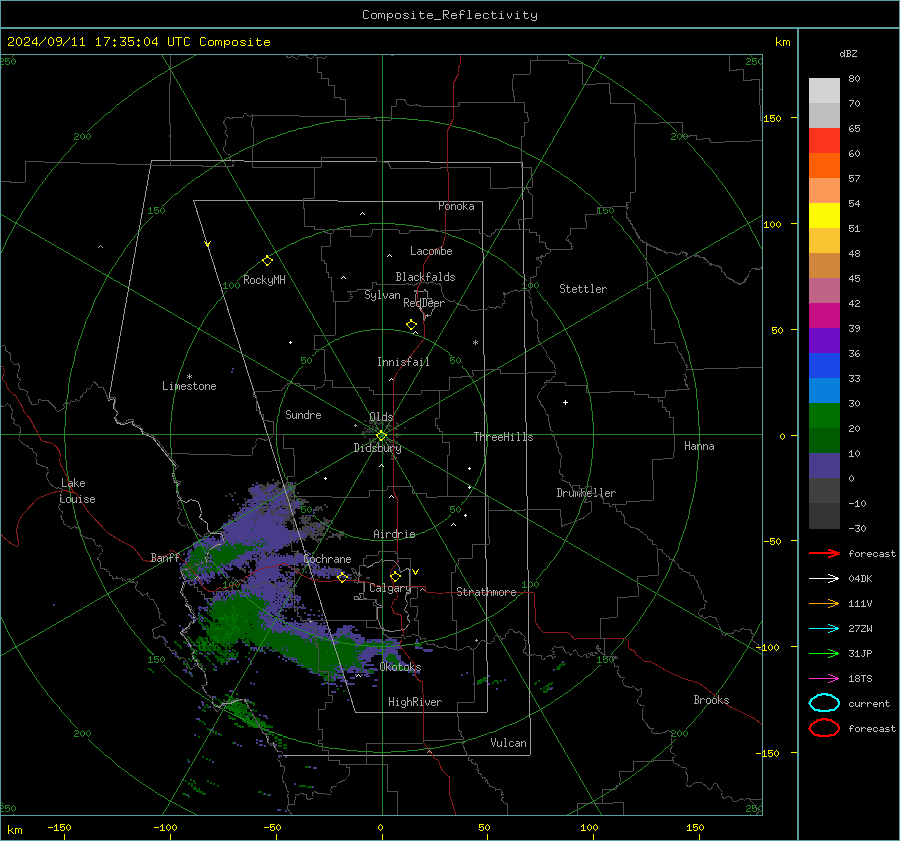Click the white plus marker west of Hanna
The image size is (900, 841).
pos(565,402)
